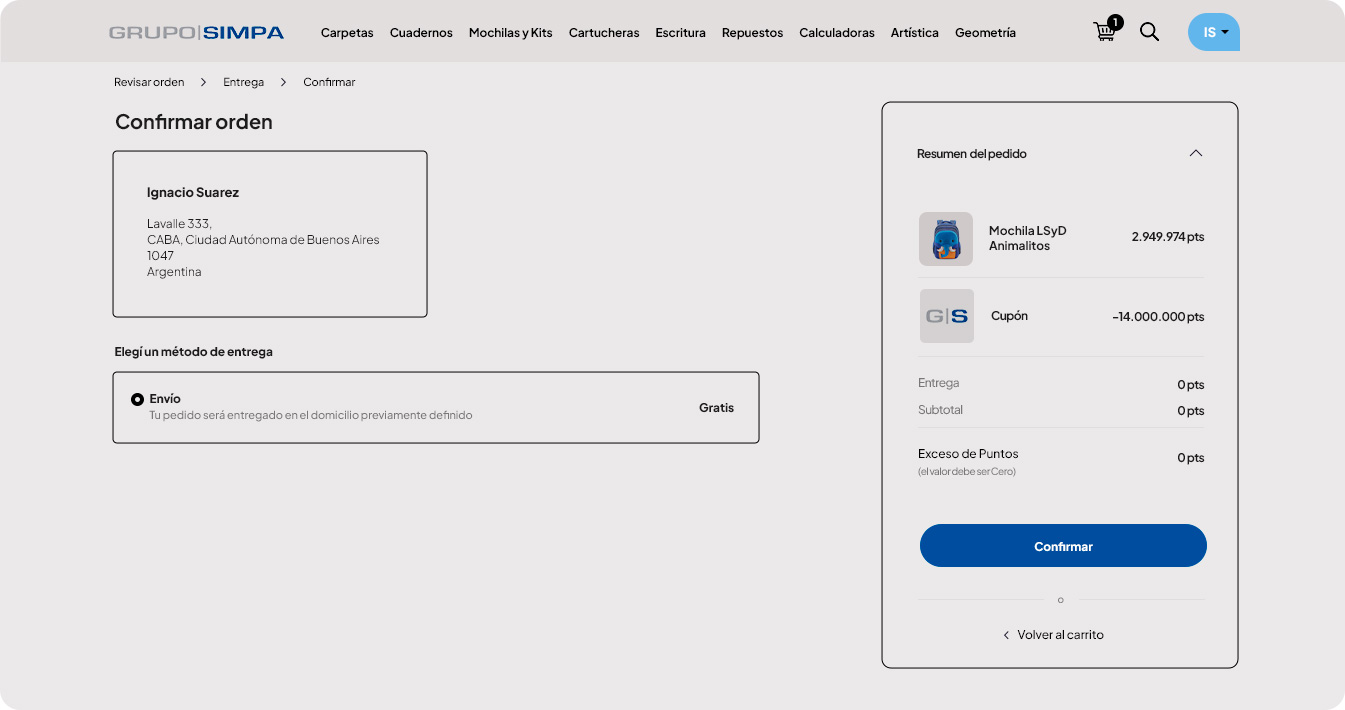Open the IS user account dropdown
Viewport: 1345px width, 710px height.
click(1213, 32)
